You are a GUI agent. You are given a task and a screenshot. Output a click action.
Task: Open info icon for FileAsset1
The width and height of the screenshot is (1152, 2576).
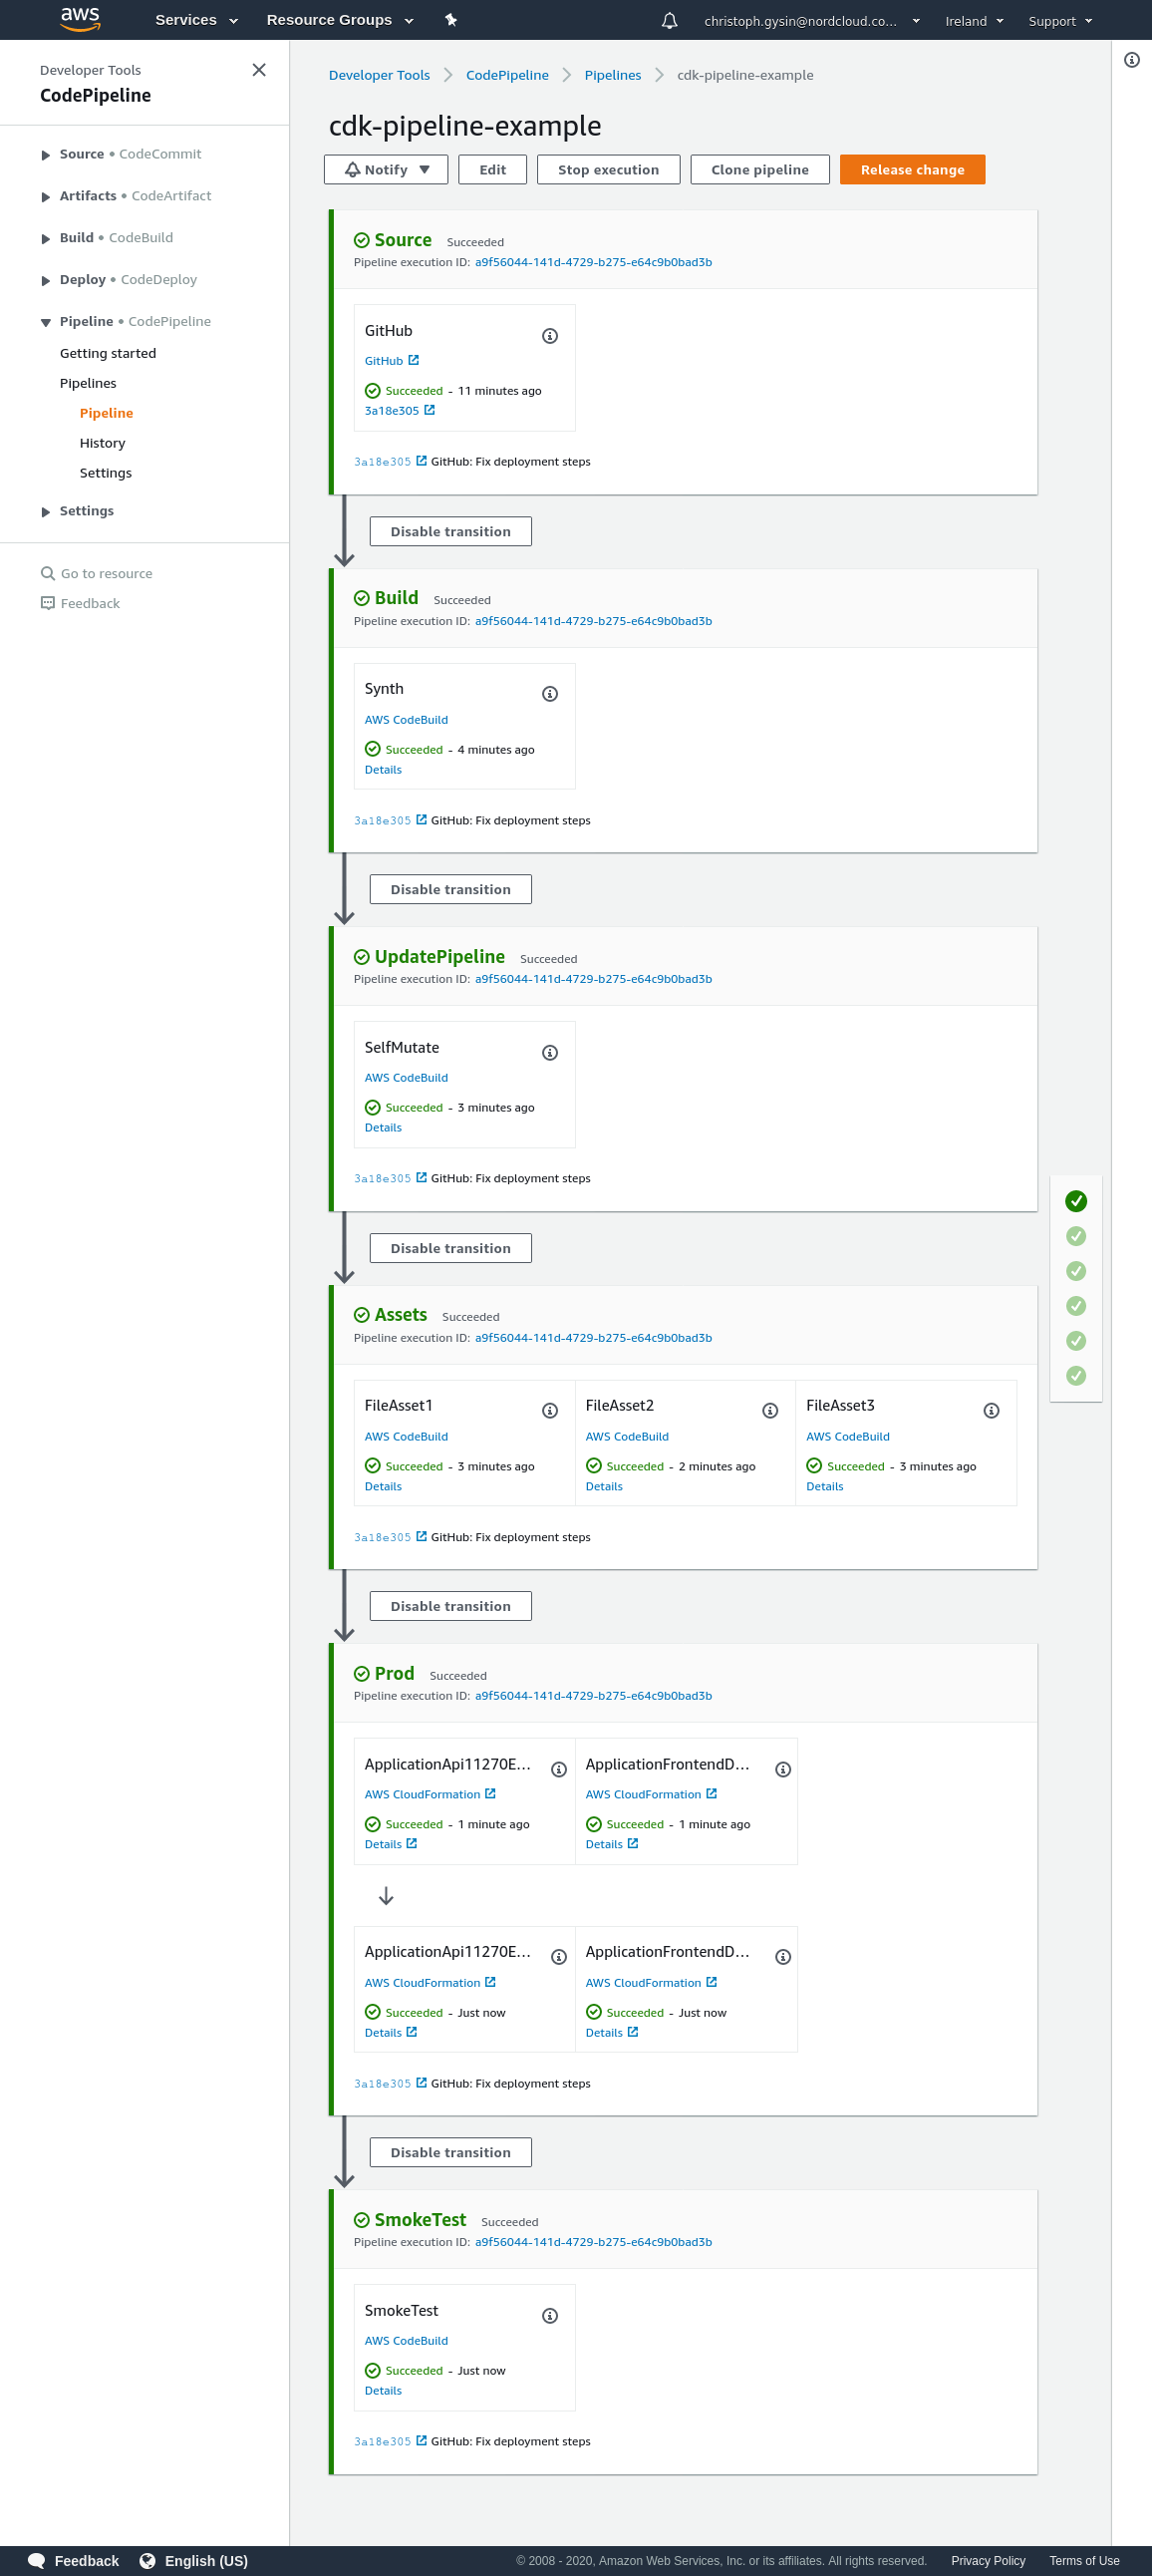(550, 1411)
